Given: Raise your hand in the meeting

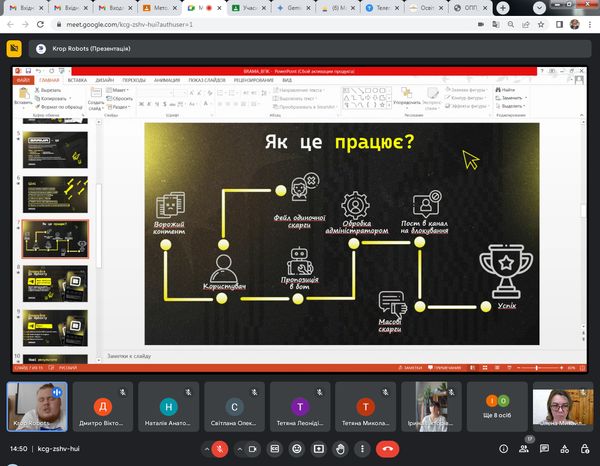Looking at the screenshot, I should click(340, 449).
